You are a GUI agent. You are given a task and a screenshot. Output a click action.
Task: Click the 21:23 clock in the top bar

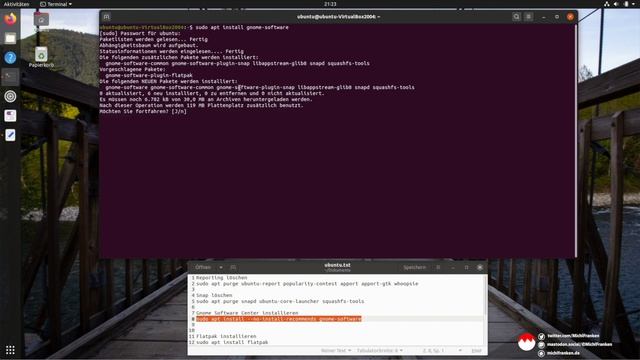(x=330, y=4)
